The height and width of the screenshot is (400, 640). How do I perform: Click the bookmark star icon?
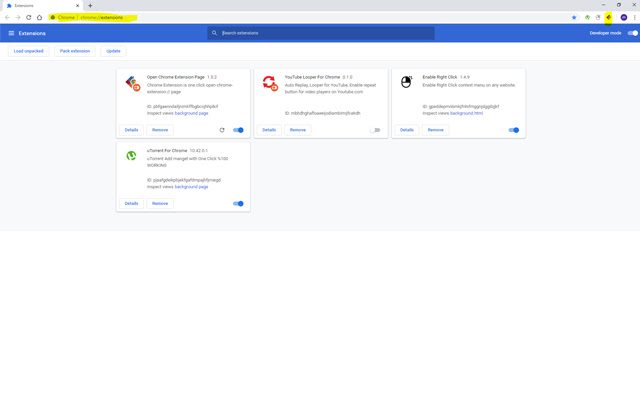(x=574, y=17)
